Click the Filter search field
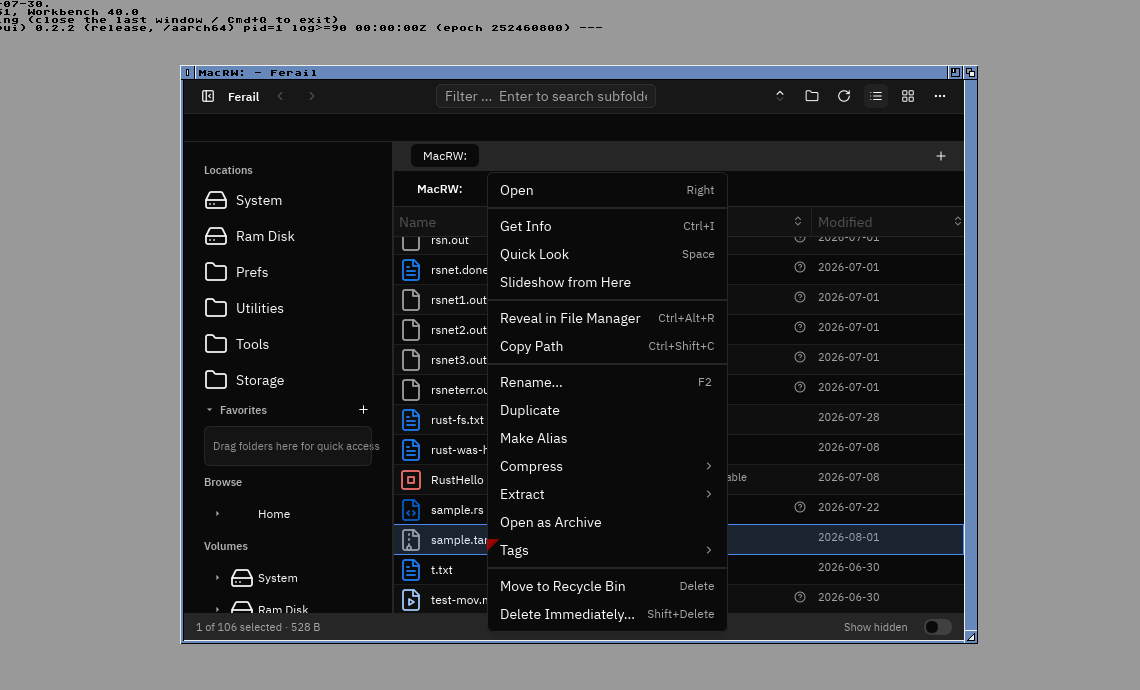The width and height of the screenshot is (1140, 690). coord(546,96)
